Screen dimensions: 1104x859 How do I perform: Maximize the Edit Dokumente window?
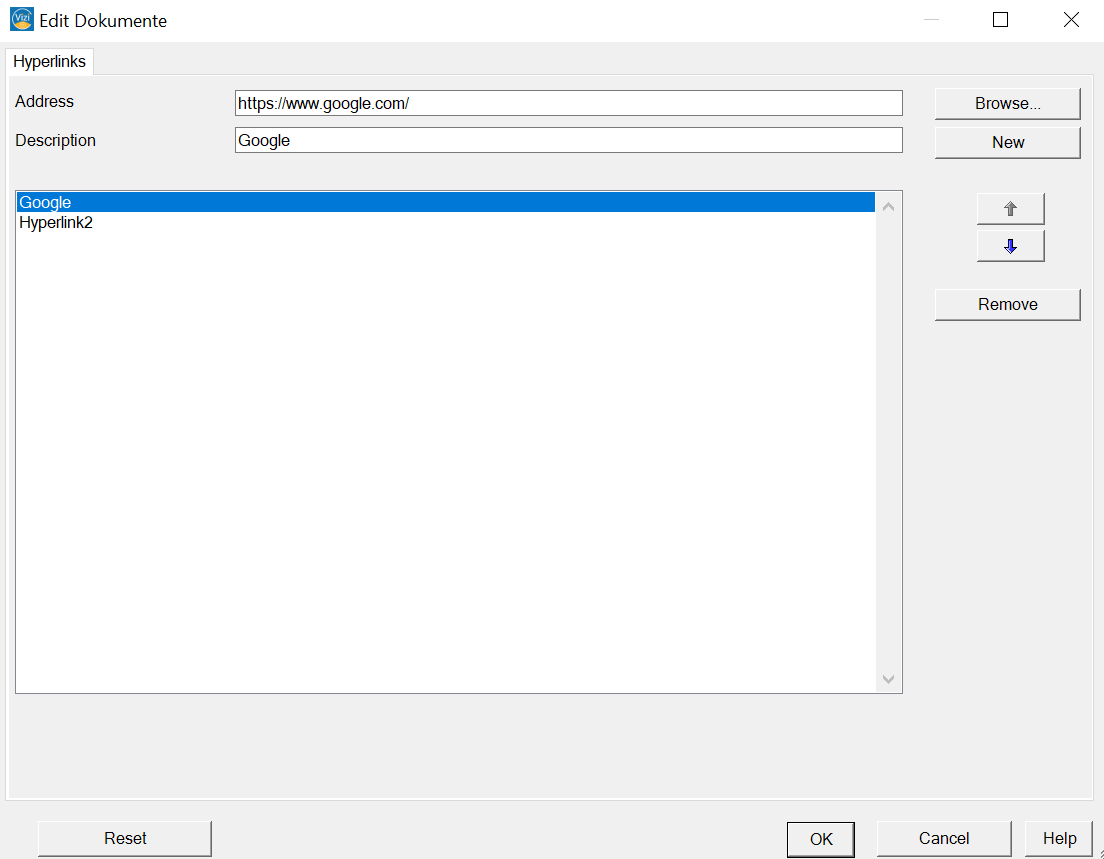click(x=1000, y=20)
